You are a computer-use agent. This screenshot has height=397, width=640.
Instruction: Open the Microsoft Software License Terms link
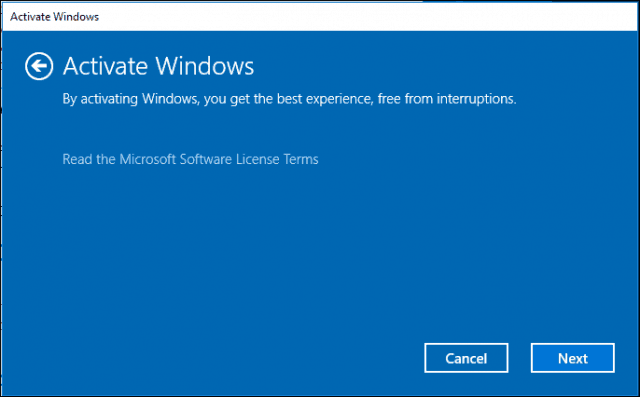(190, 159)
